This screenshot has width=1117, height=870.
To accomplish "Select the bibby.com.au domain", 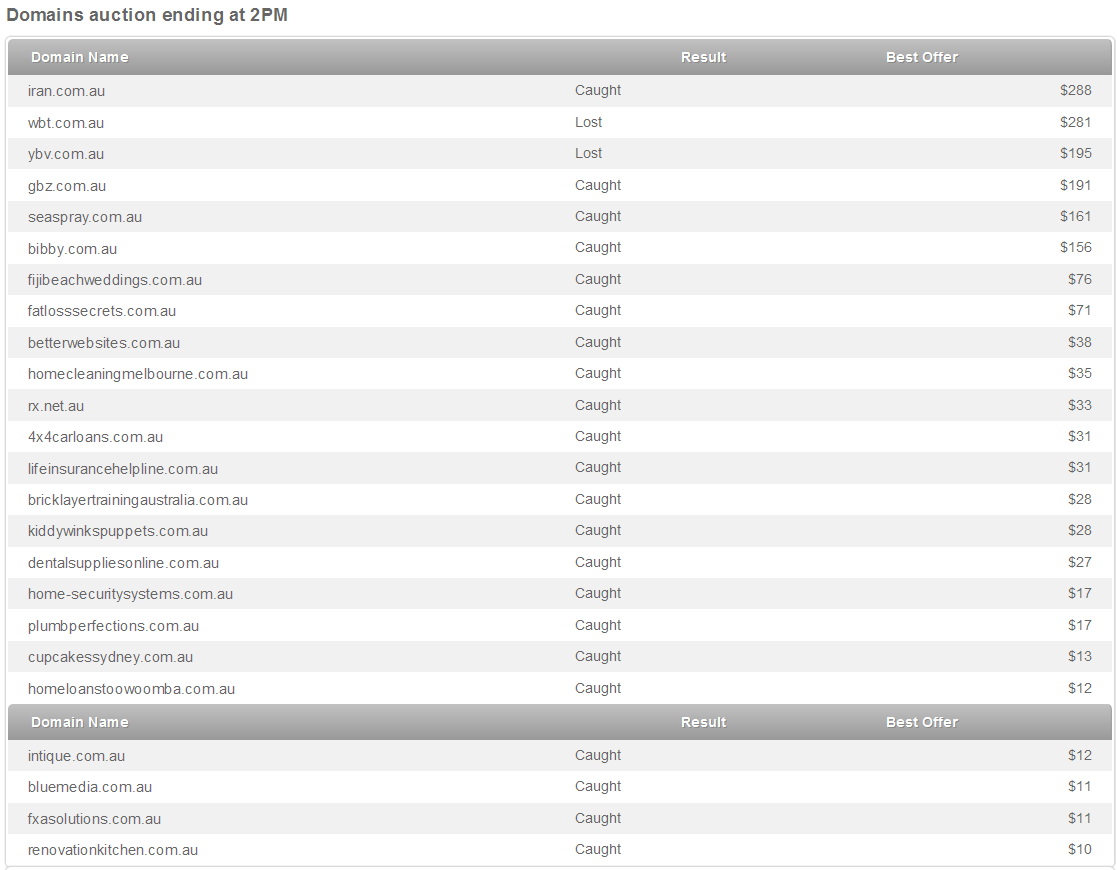I will pos(73,249).
